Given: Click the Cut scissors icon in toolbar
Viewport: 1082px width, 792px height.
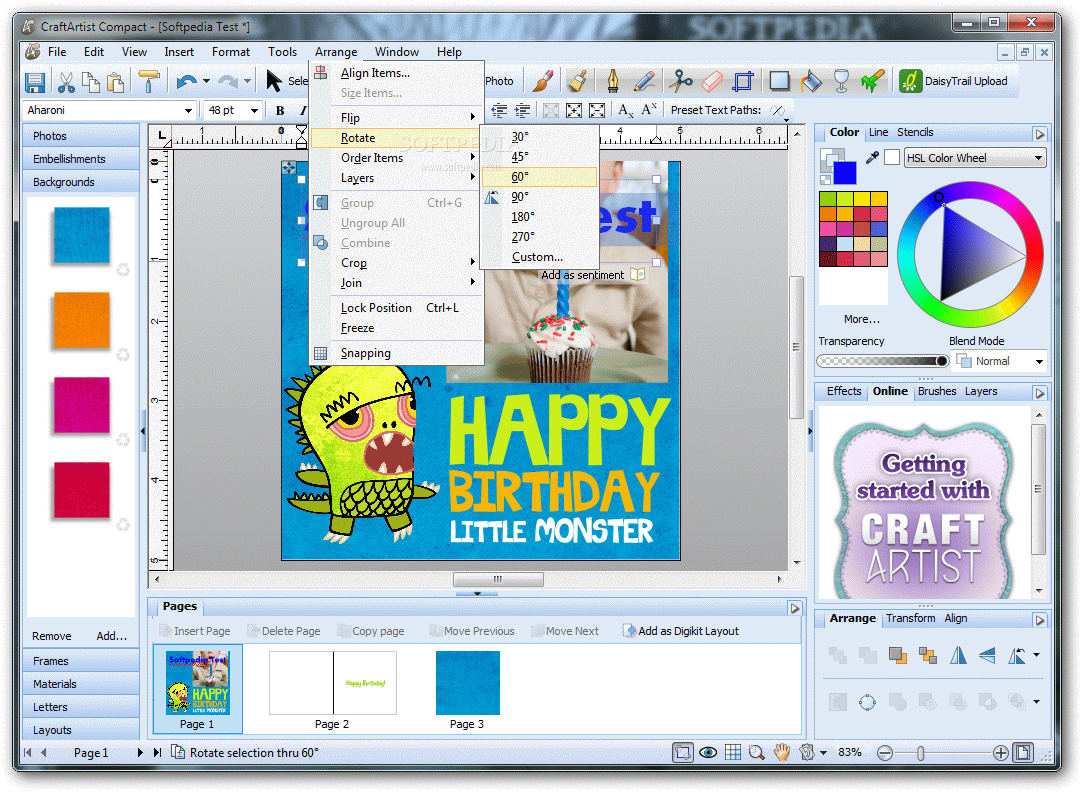Looking at the screenshot, I should tap(66, 82).
